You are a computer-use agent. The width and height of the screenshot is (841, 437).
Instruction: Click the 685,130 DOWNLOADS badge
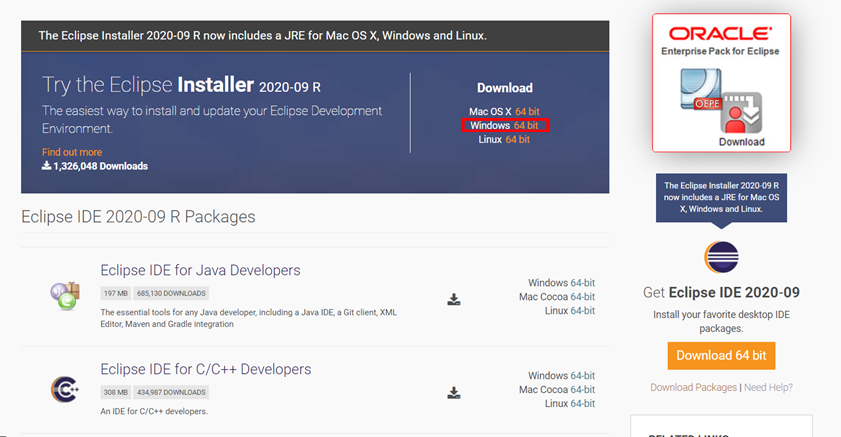pos(171,293)
